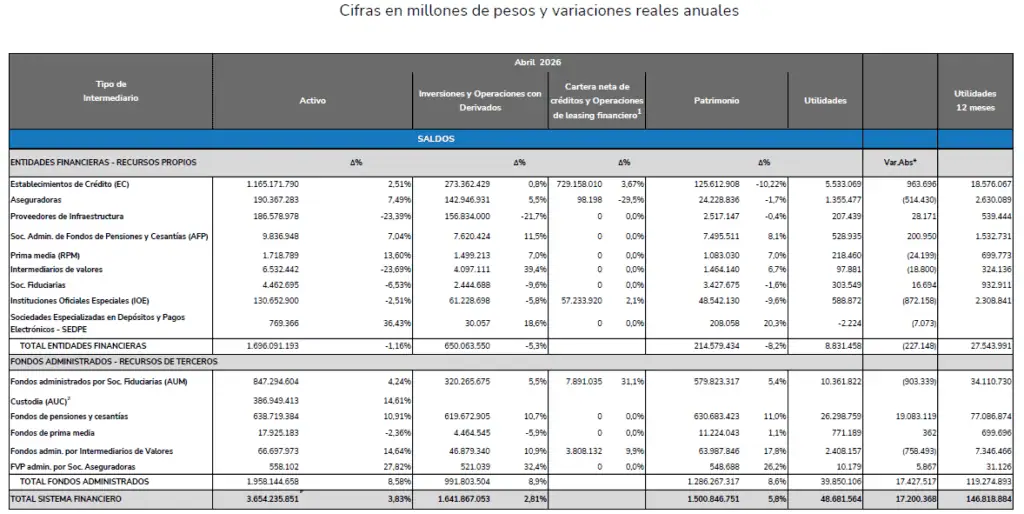Click 'ENTIDADES FINANCIERAS - RECURSOS PROPIOS' section row

point(103,163)
